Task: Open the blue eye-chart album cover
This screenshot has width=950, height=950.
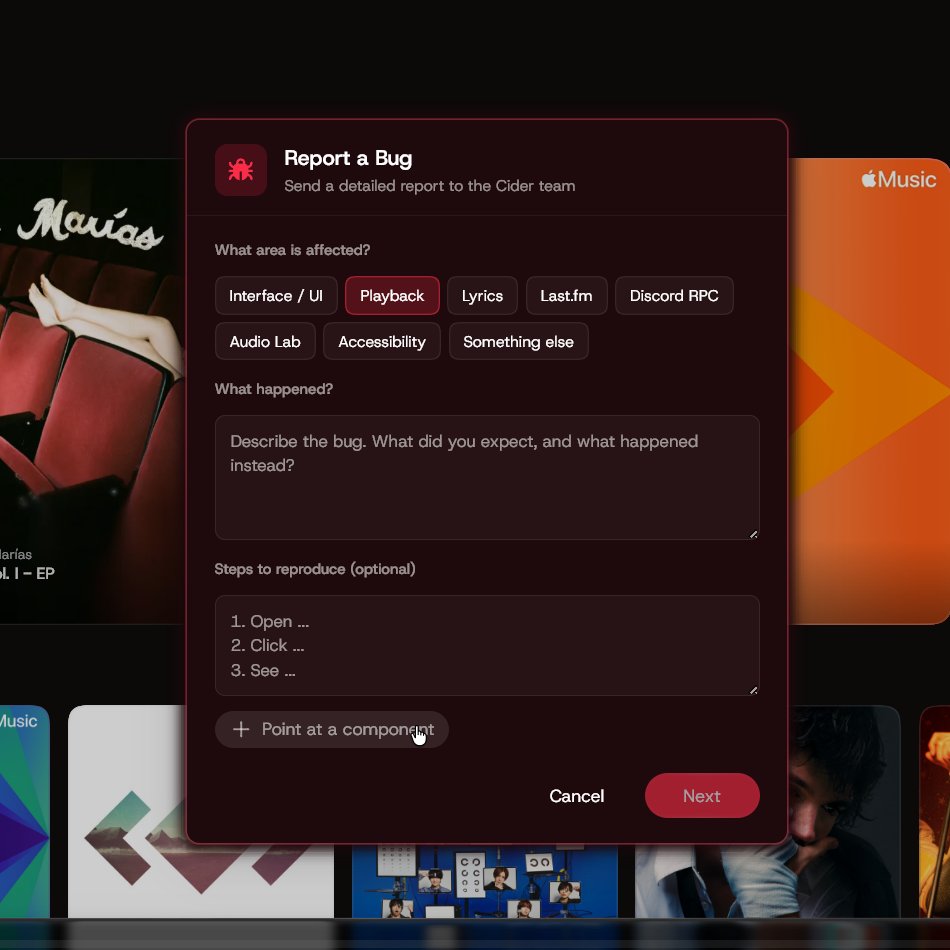Action: click(x=485, y=881)
